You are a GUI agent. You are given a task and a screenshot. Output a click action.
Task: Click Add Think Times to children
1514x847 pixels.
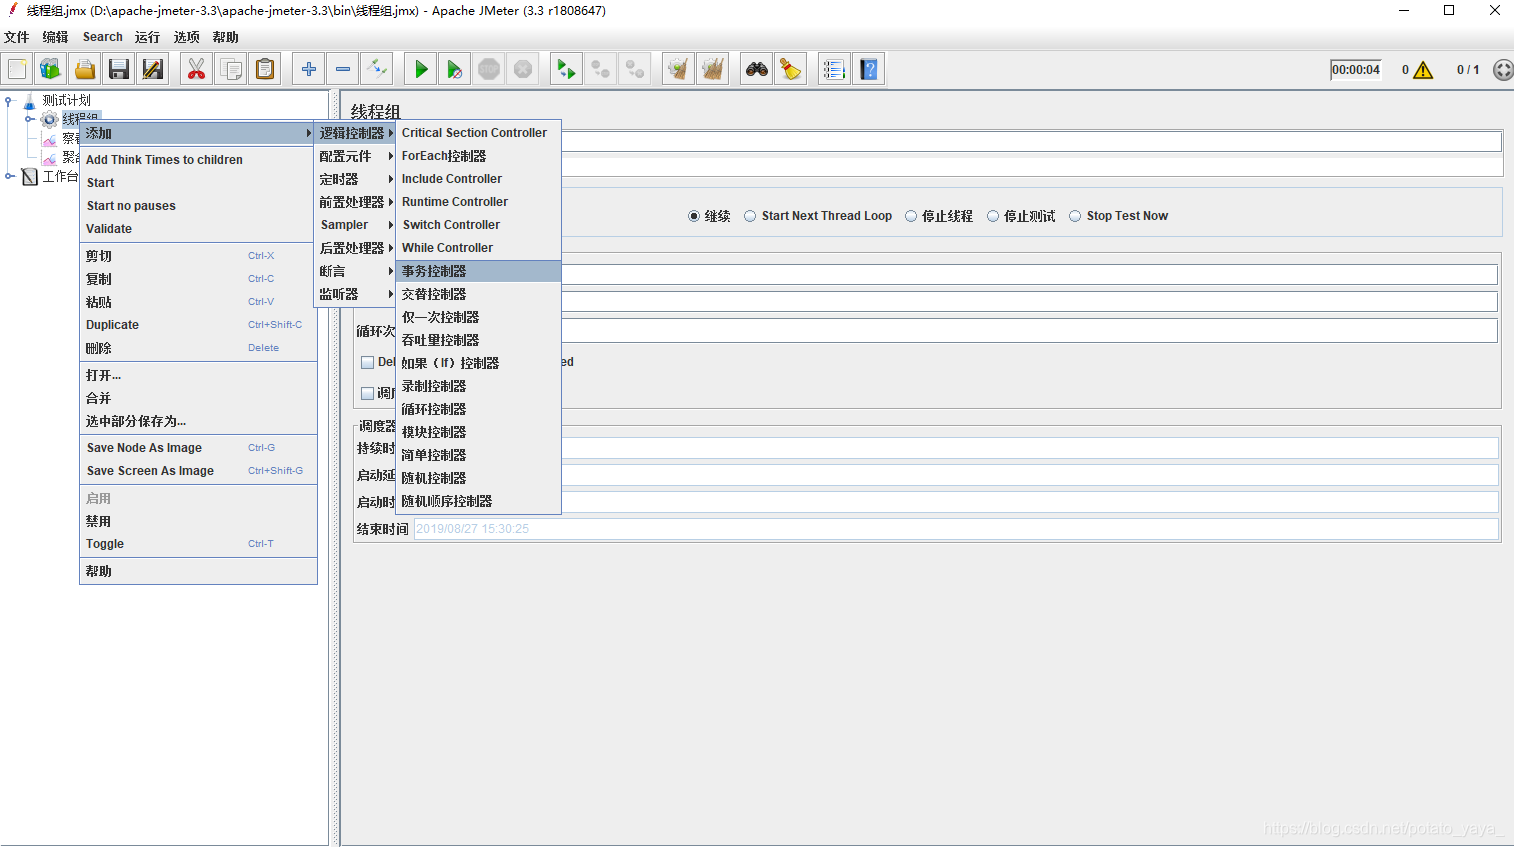pos(197,160)
